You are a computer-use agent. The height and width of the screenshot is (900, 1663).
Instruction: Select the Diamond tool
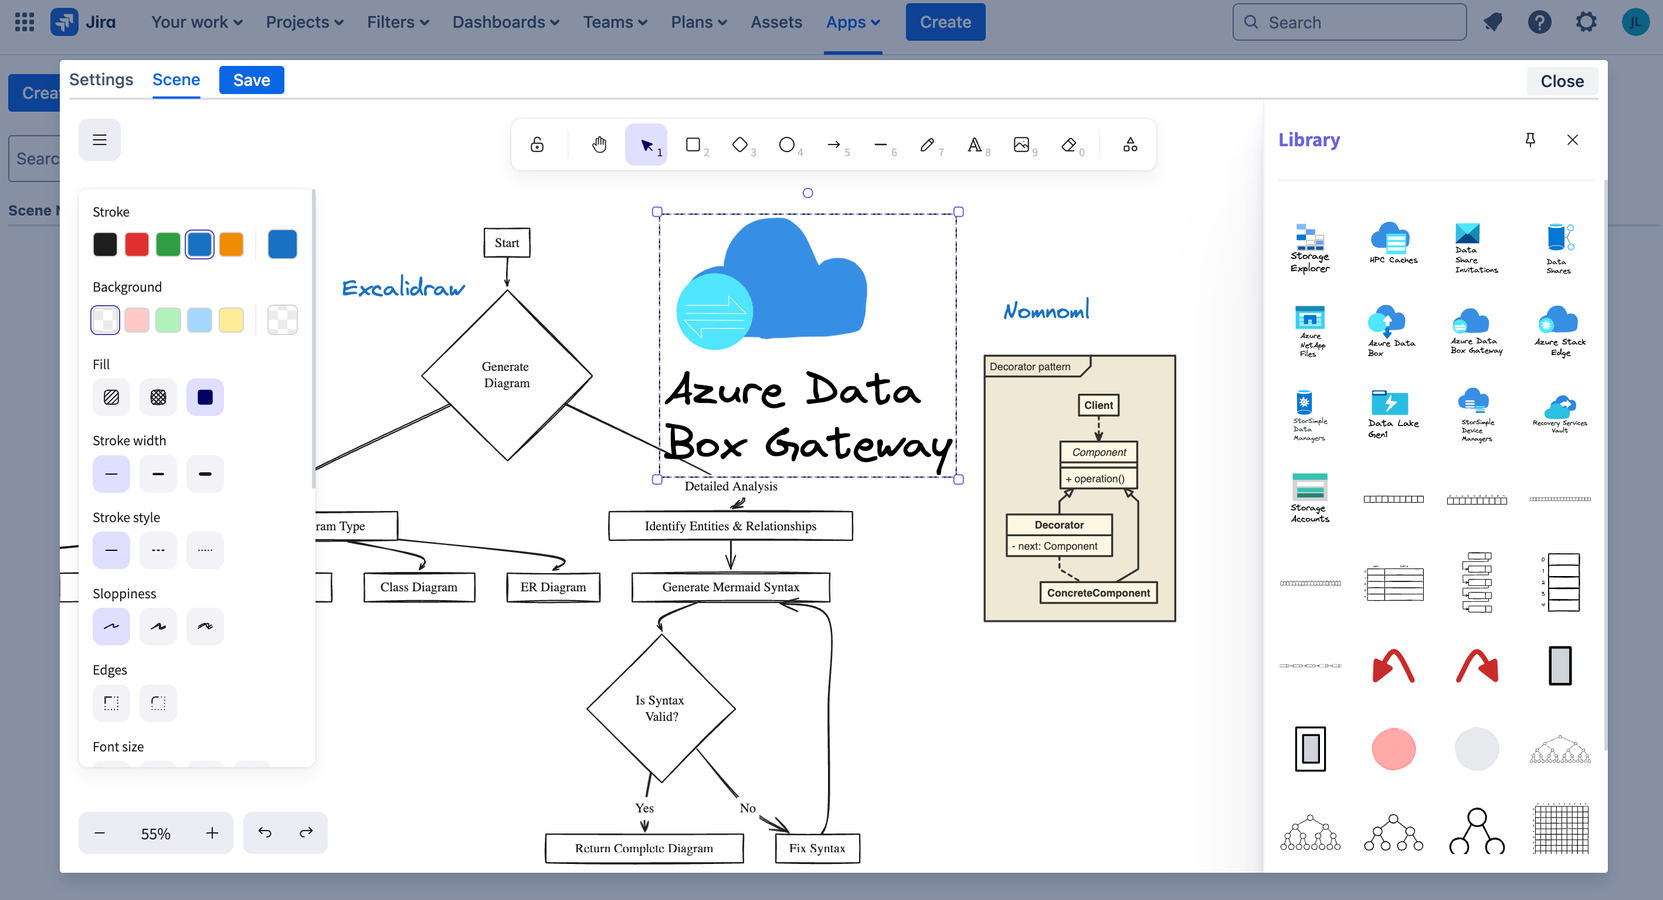point(740,145)
